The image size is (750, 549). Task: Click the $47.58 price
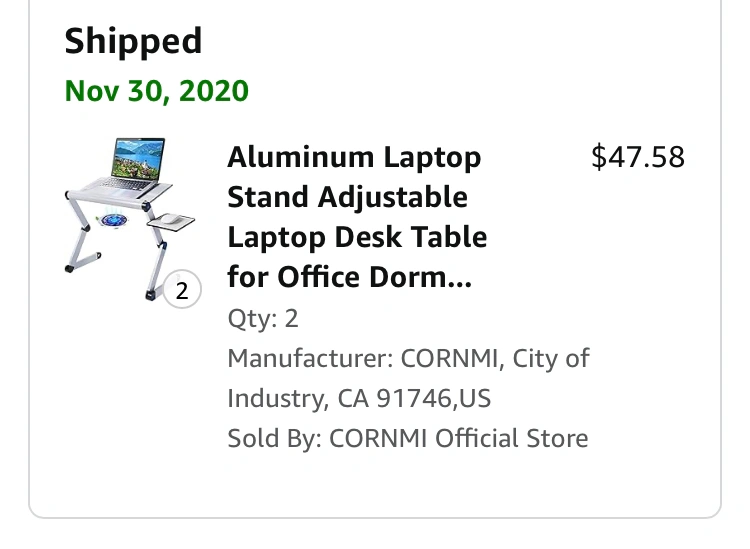pos(638,157)
